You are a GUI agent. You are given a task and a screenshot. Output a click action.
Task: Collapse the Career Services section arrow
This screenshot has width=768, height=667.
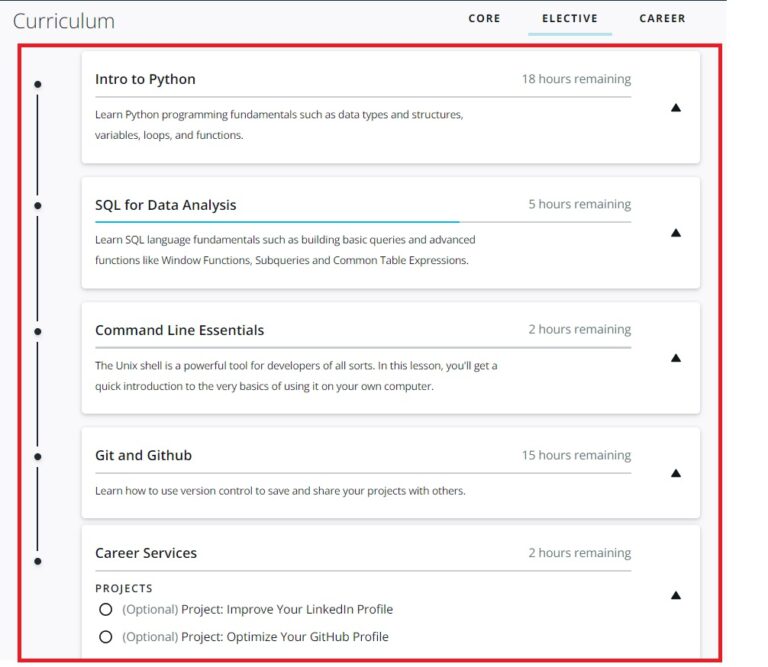(x=675, y=595)
